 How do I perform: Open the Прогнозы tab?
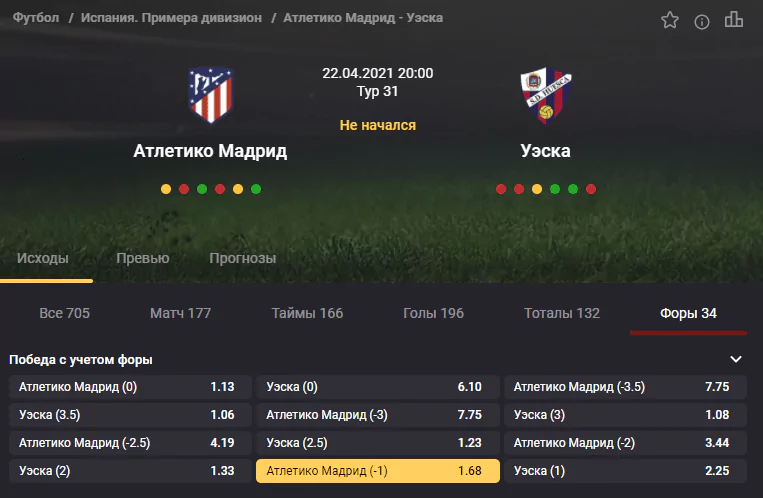click(x=242, y=258)
